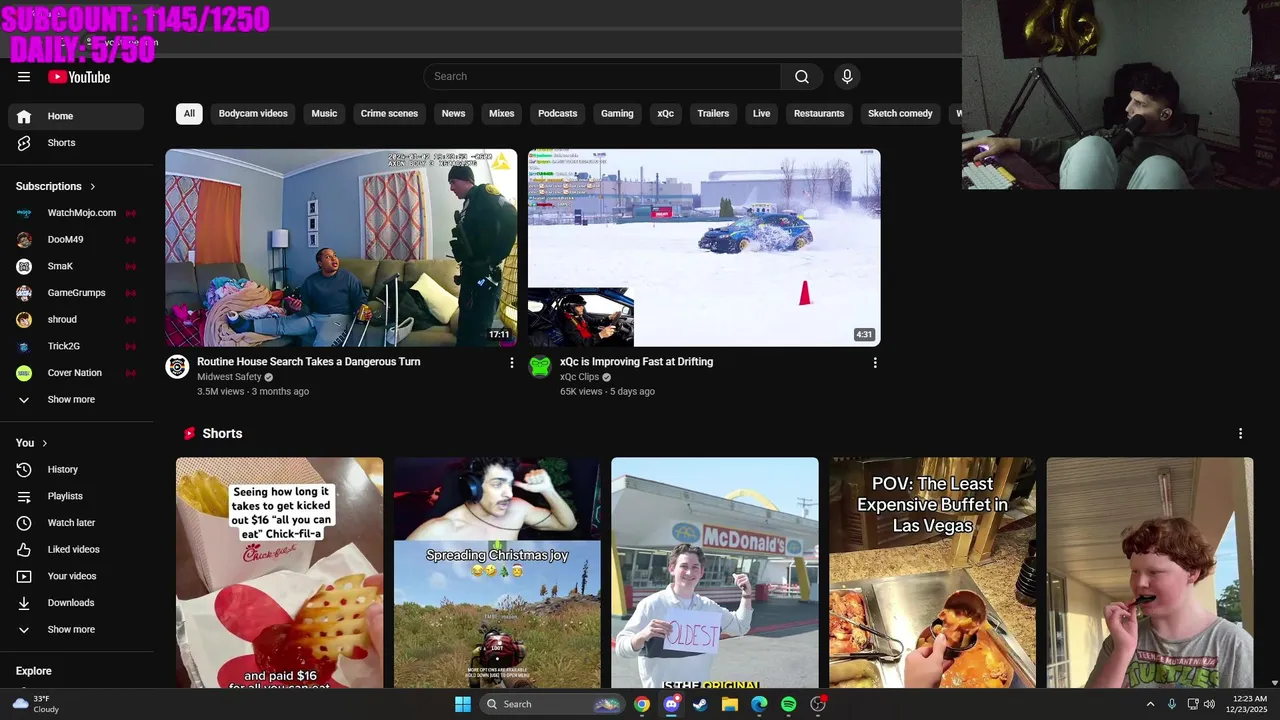Open Midwest Safety channel link
This screenshot has width=1280, height=720.
(229, 377)
